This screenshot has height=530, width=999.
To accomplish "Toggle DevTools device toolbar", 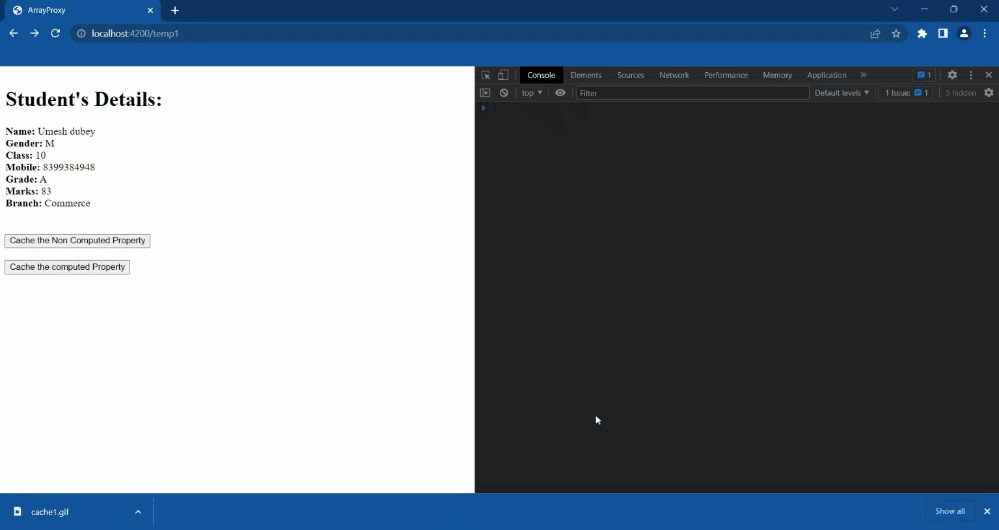I will pyautogui.click(x=503, y=75).
